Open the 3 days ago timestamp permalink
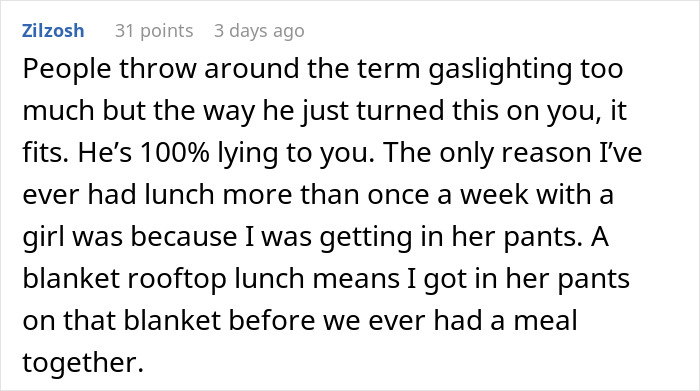This screenshot has width=700, height=391. click(259, 31)
